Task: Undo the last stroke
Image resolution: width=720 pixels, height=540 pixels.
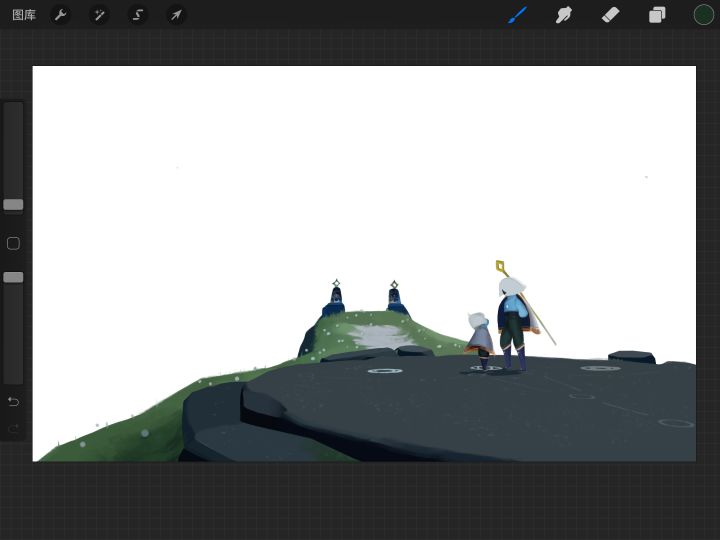Action: [13, 402]
